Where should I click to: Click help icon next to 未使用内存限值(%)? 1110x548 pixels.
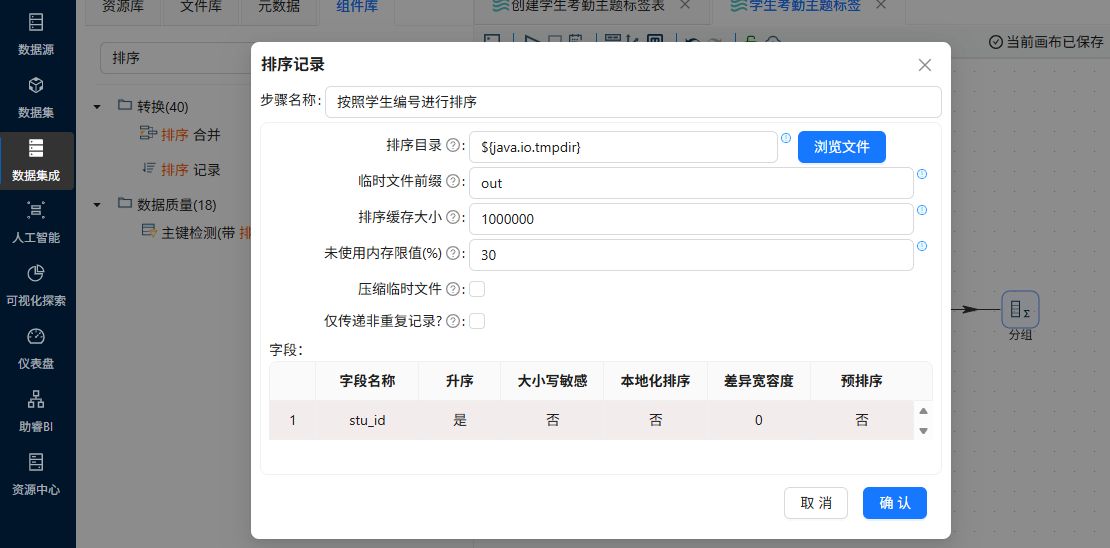coord(452,254)
